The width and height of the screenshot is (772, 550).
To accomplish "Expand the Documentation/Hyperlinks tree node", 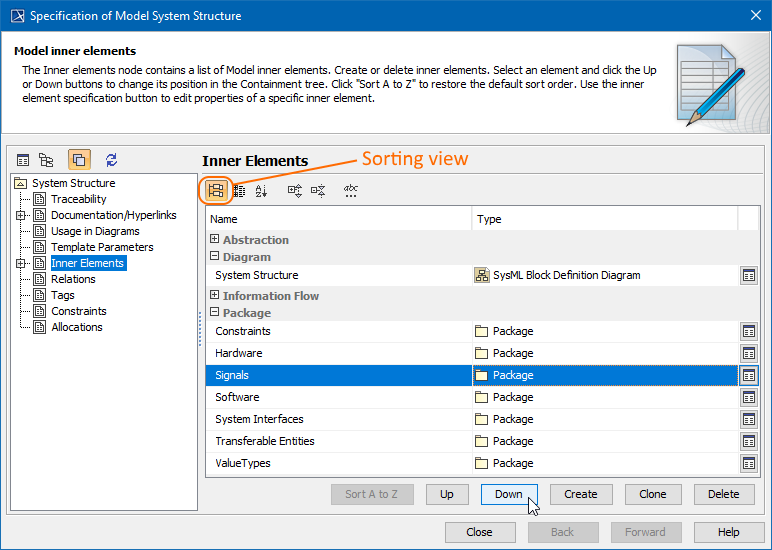I will pyautogui.click(x=21, y=215).
